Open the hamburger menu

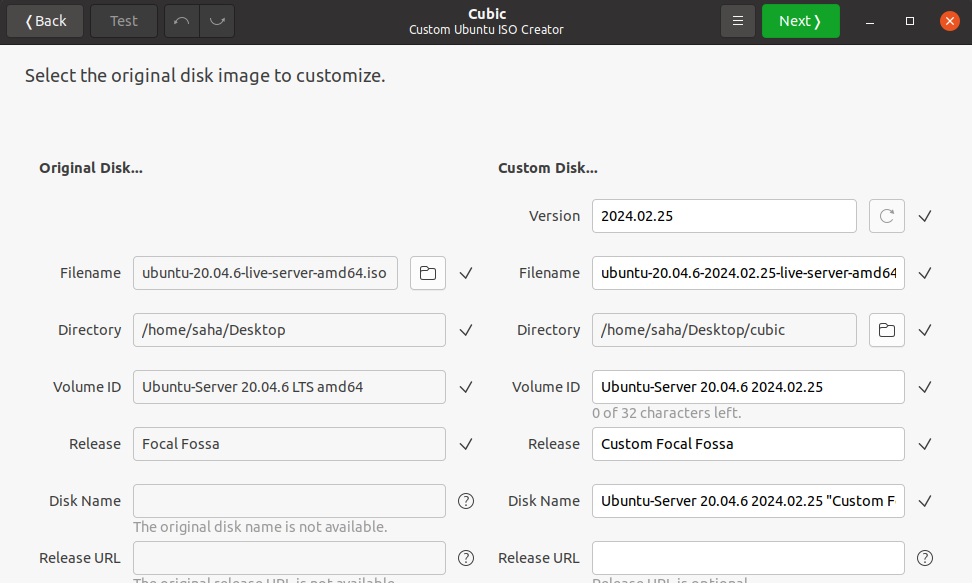[x=737, y=21]
